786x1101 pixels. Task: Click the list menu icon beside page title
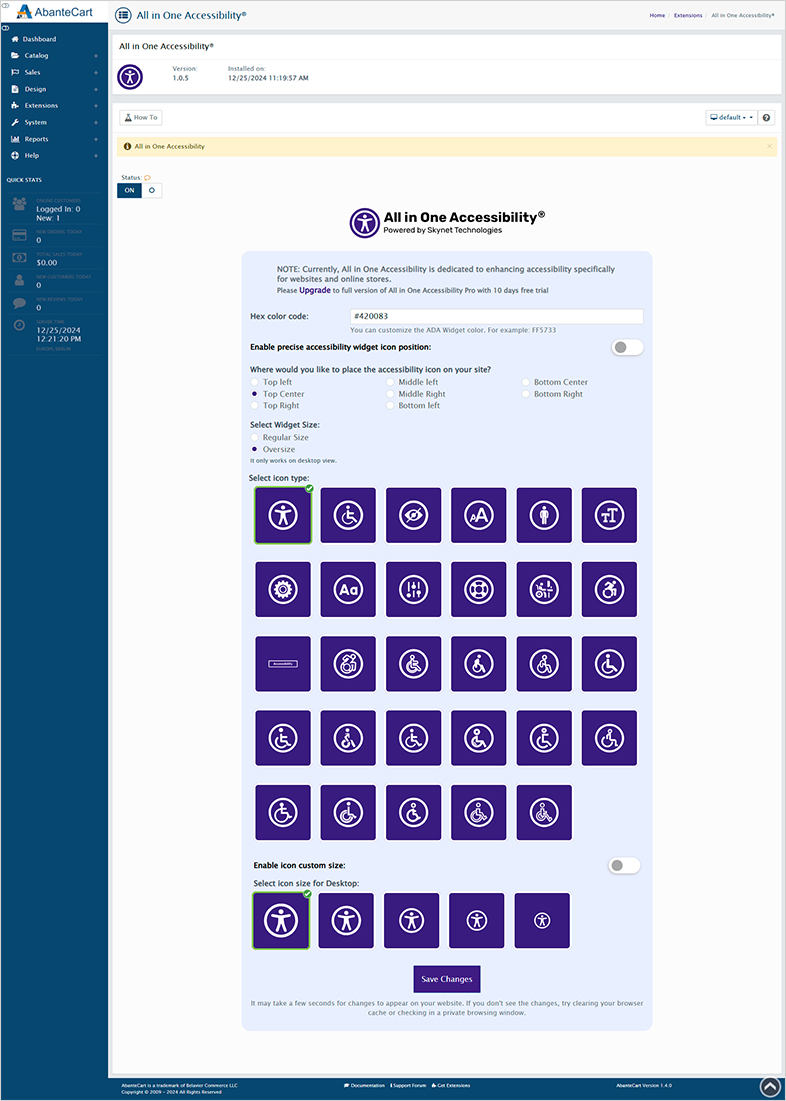[x=123, y=15]
